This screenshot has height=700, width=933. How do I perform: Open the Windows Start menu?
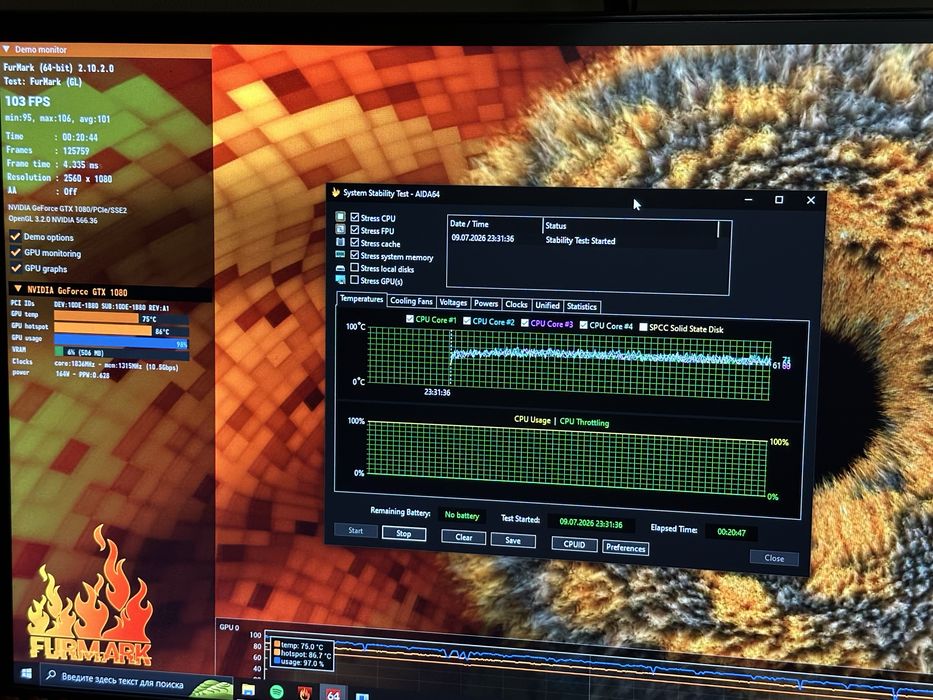[26, 673]
